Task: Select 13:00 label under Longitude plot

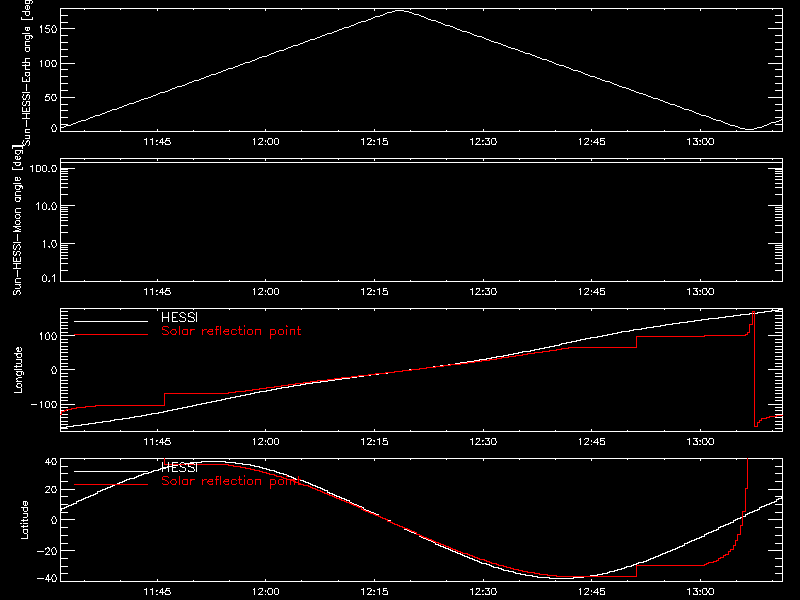Action: click(701, 442)
